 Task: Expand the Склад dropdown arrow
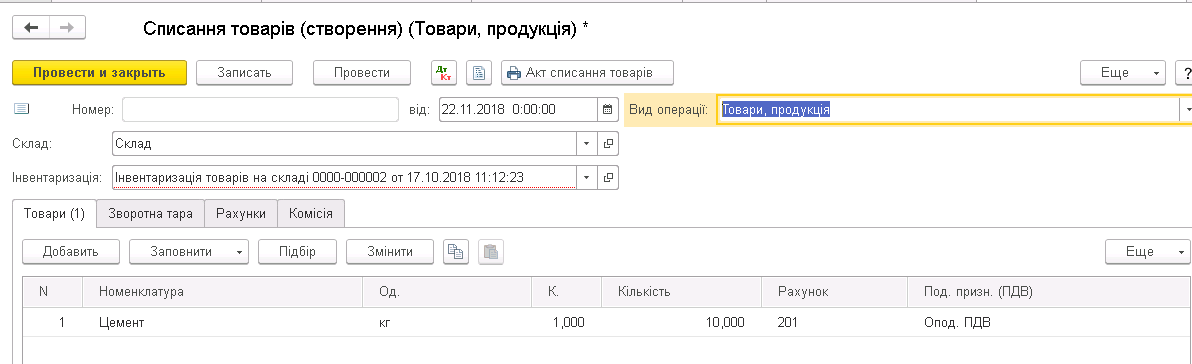[x=586, y=144]
